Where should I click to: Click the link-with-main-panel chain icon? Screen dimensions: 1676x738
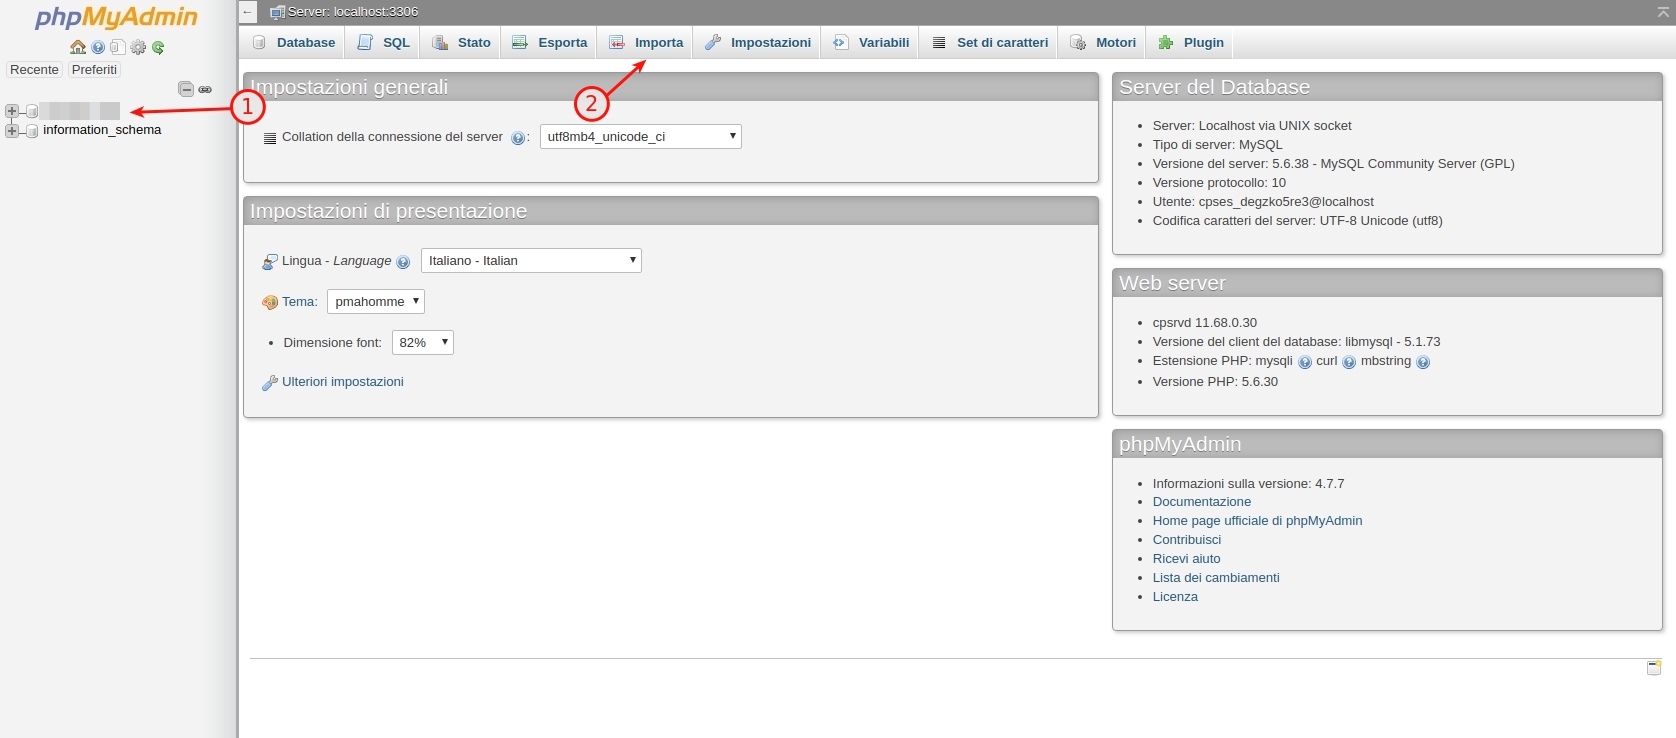(x=205, y=89)
